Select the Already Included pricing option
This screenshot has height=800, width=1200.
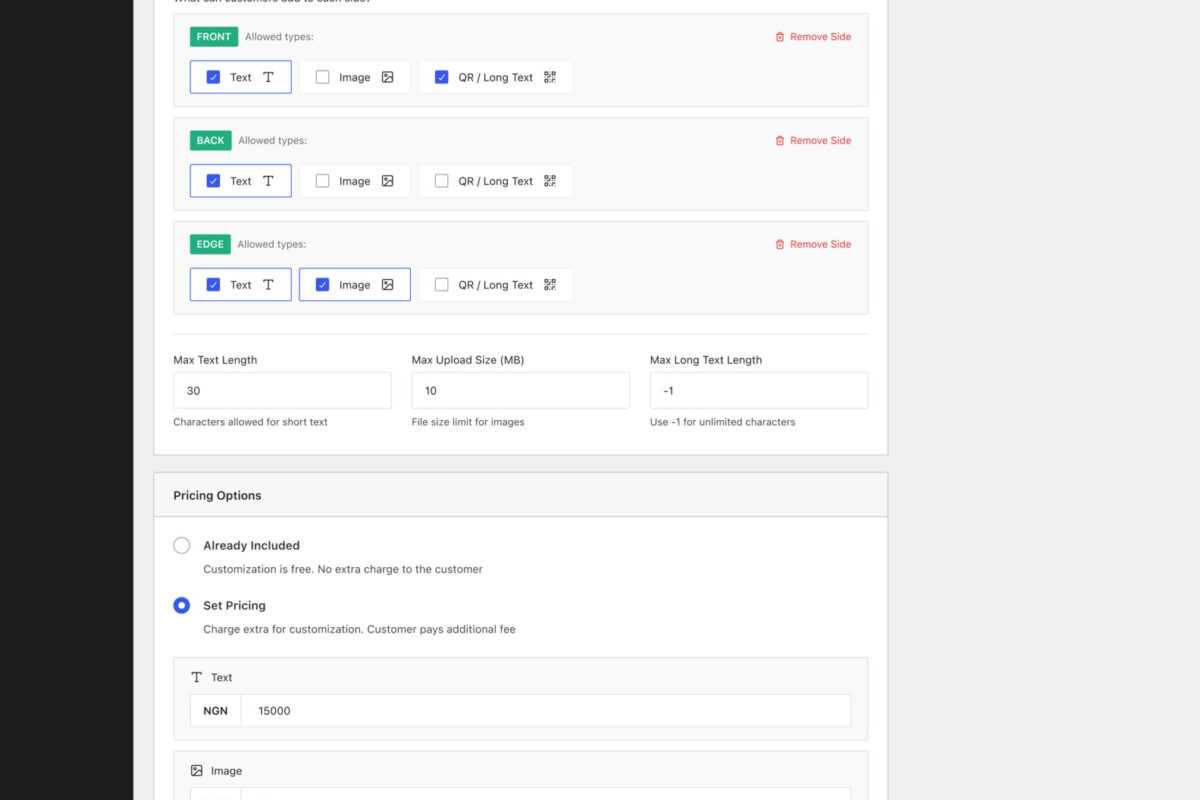182,545
